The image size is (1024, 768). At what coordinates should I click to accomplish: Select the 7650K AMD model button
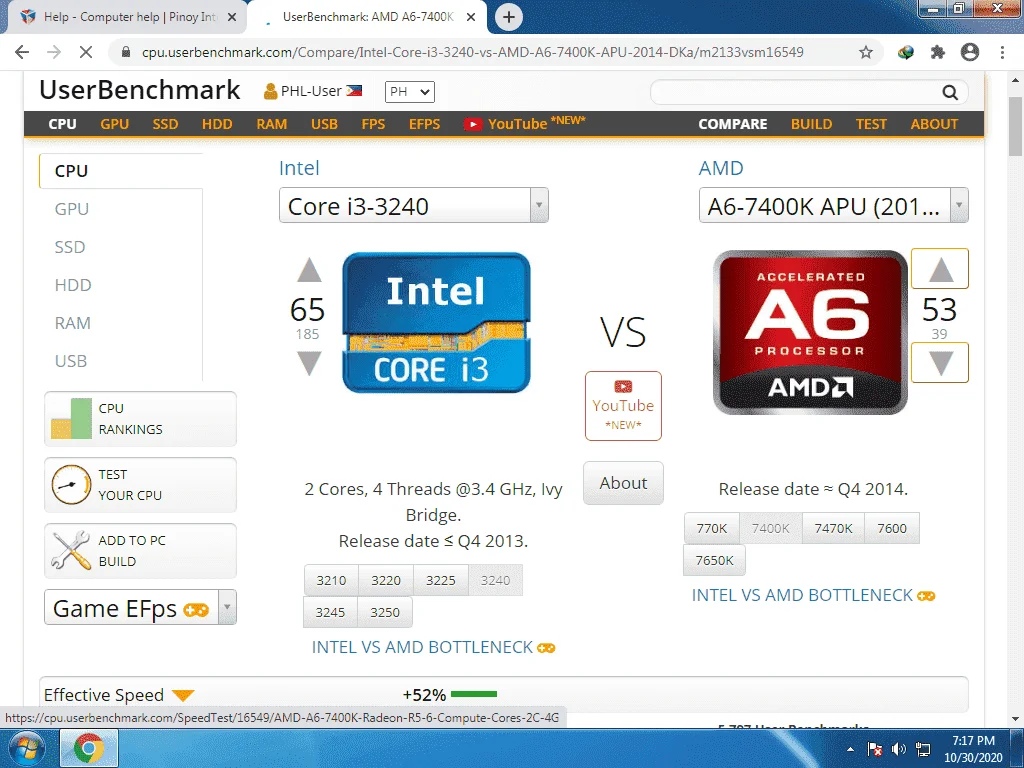[714, 560]
